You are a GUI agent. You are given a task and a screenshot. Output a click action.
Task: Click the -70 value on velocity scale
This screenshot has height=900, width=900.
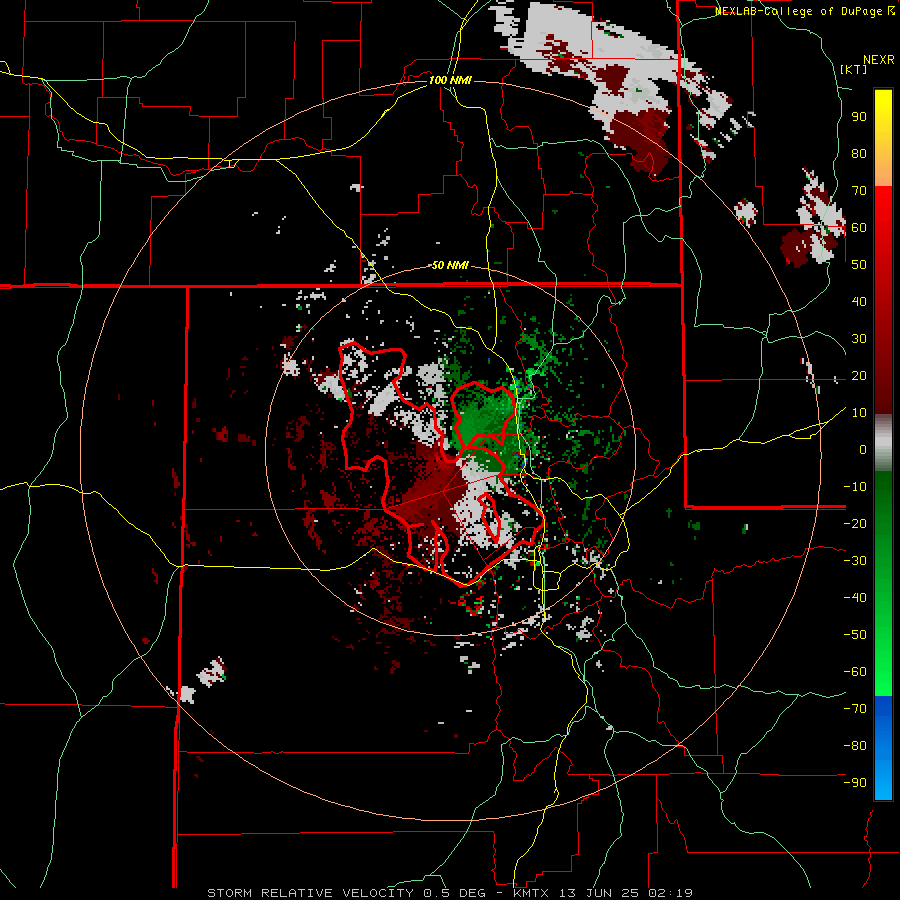(x=855, y=709)
